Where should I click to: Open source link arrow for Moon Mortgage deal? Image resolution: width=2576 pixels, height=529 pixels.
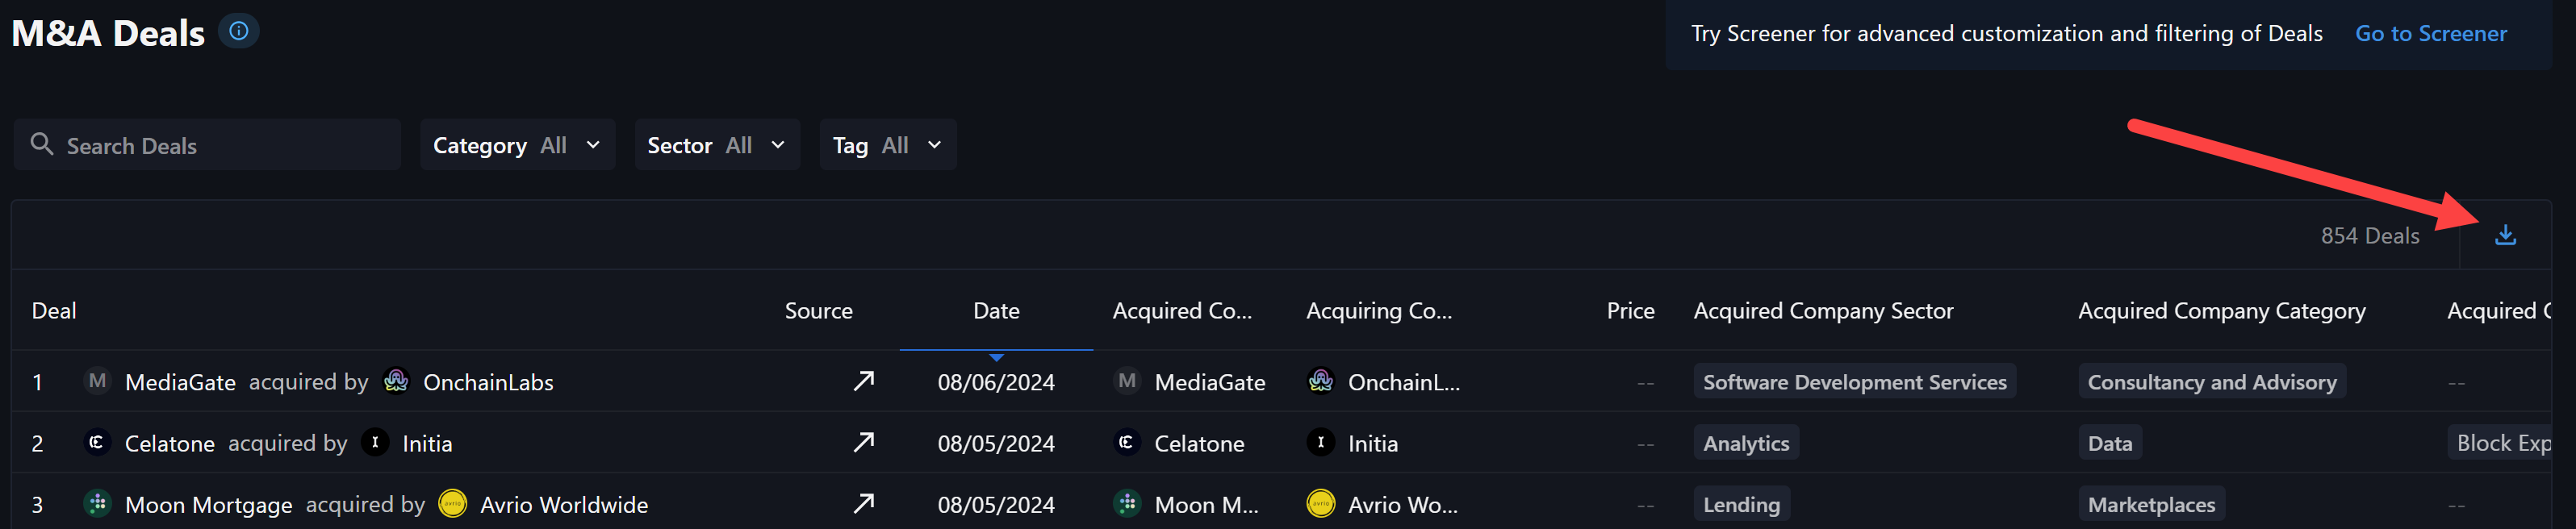click(x=863, y=503)
